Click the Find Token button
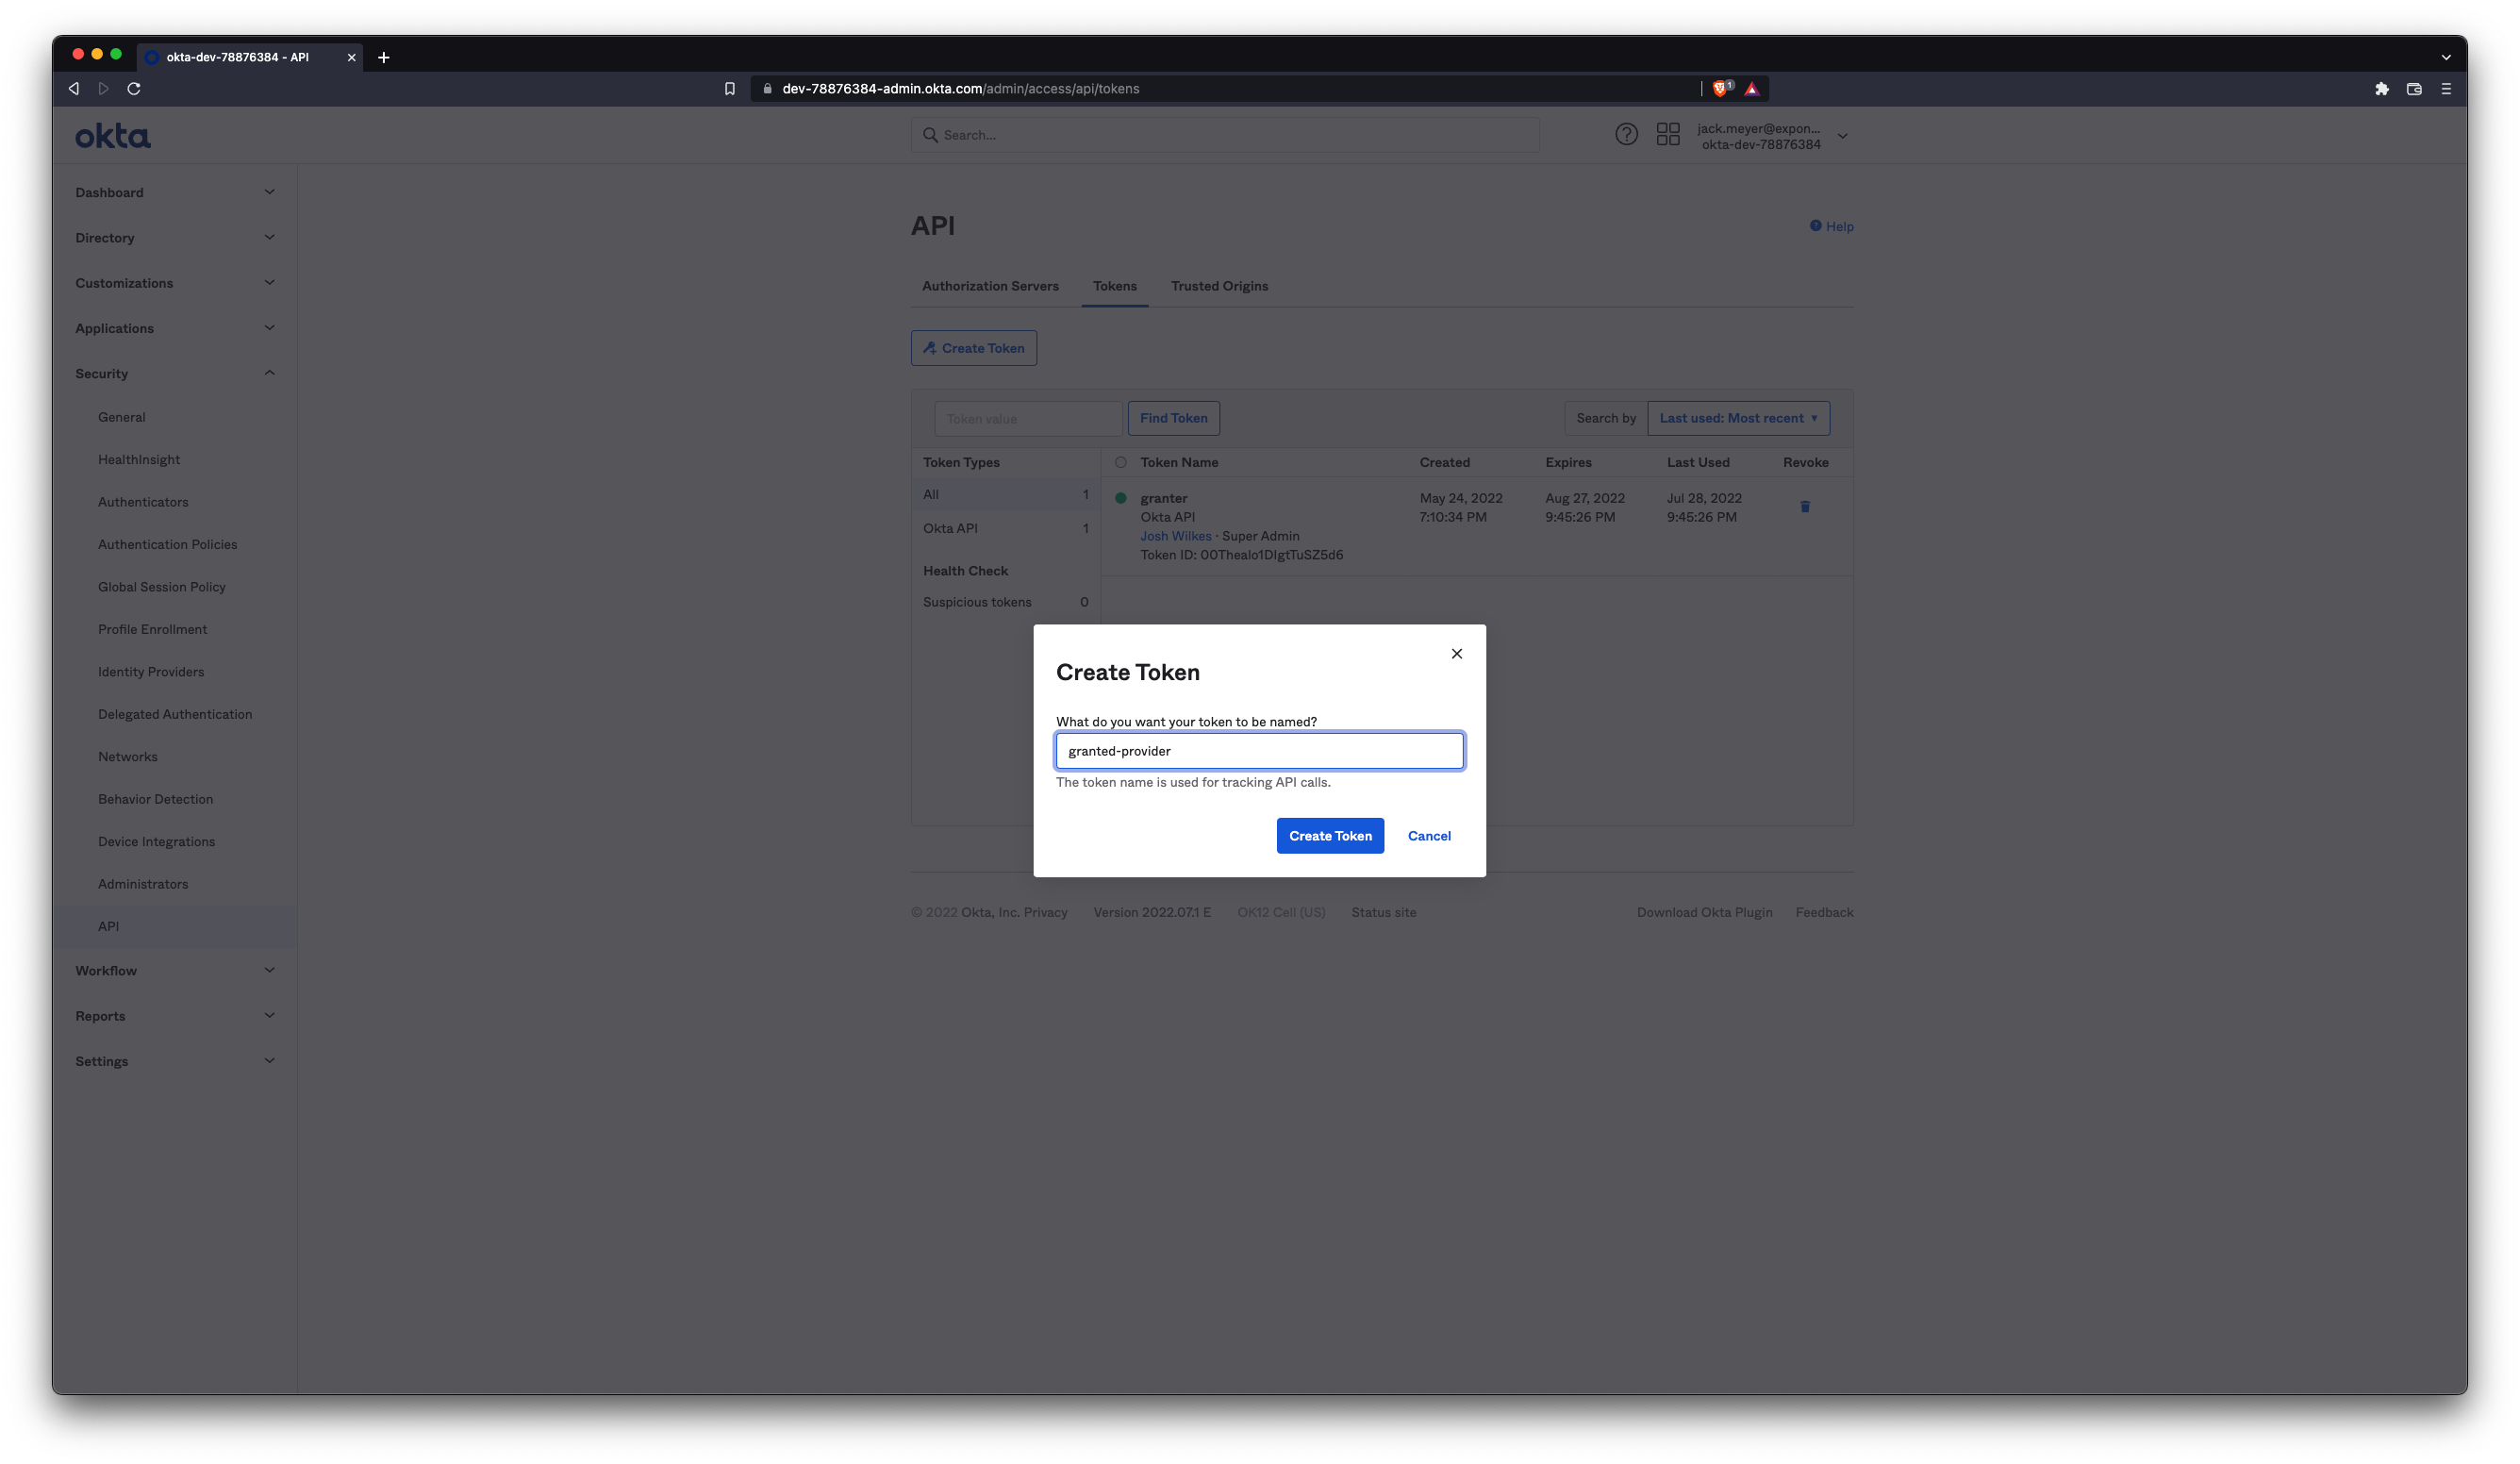The height and width of the screenshot is (1464, 2520). (x=1173, y=418)
